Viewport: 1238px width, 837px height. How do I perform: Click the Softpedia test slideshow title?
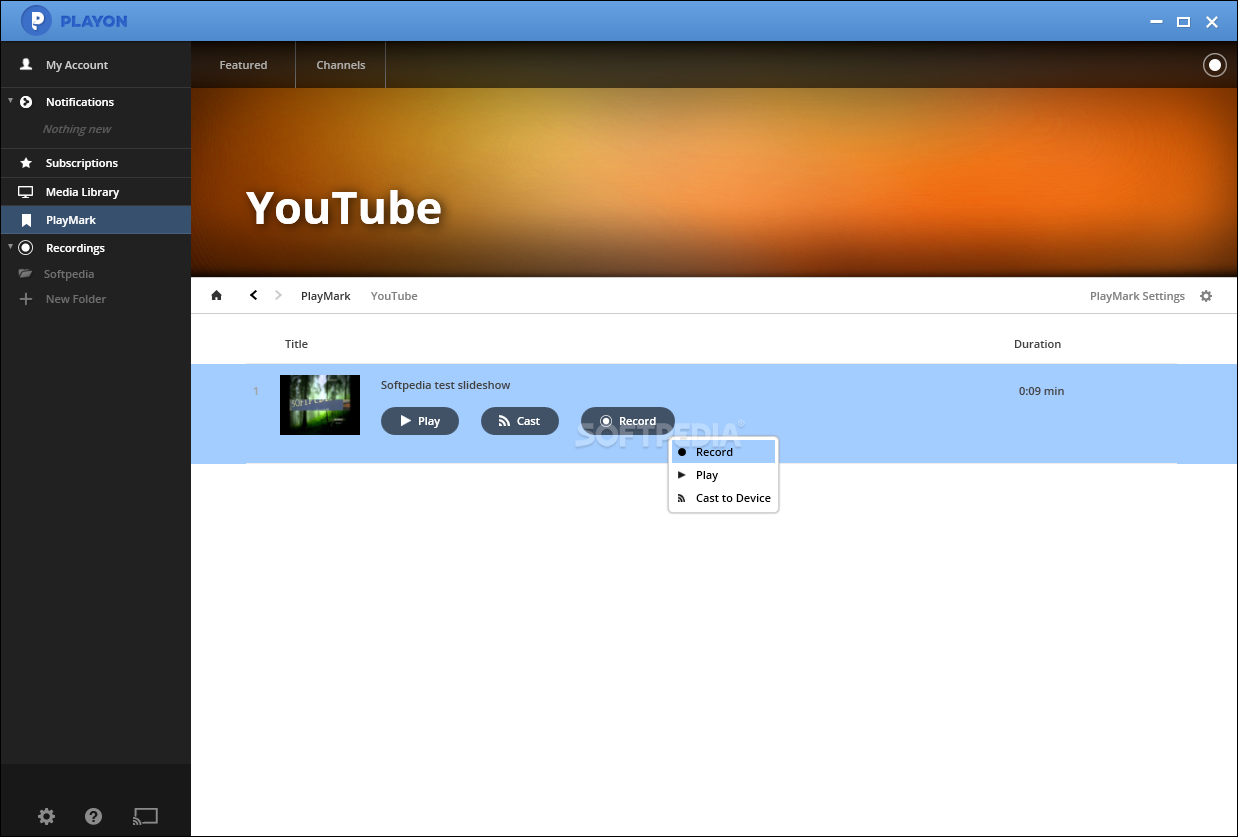pos(446,385)
